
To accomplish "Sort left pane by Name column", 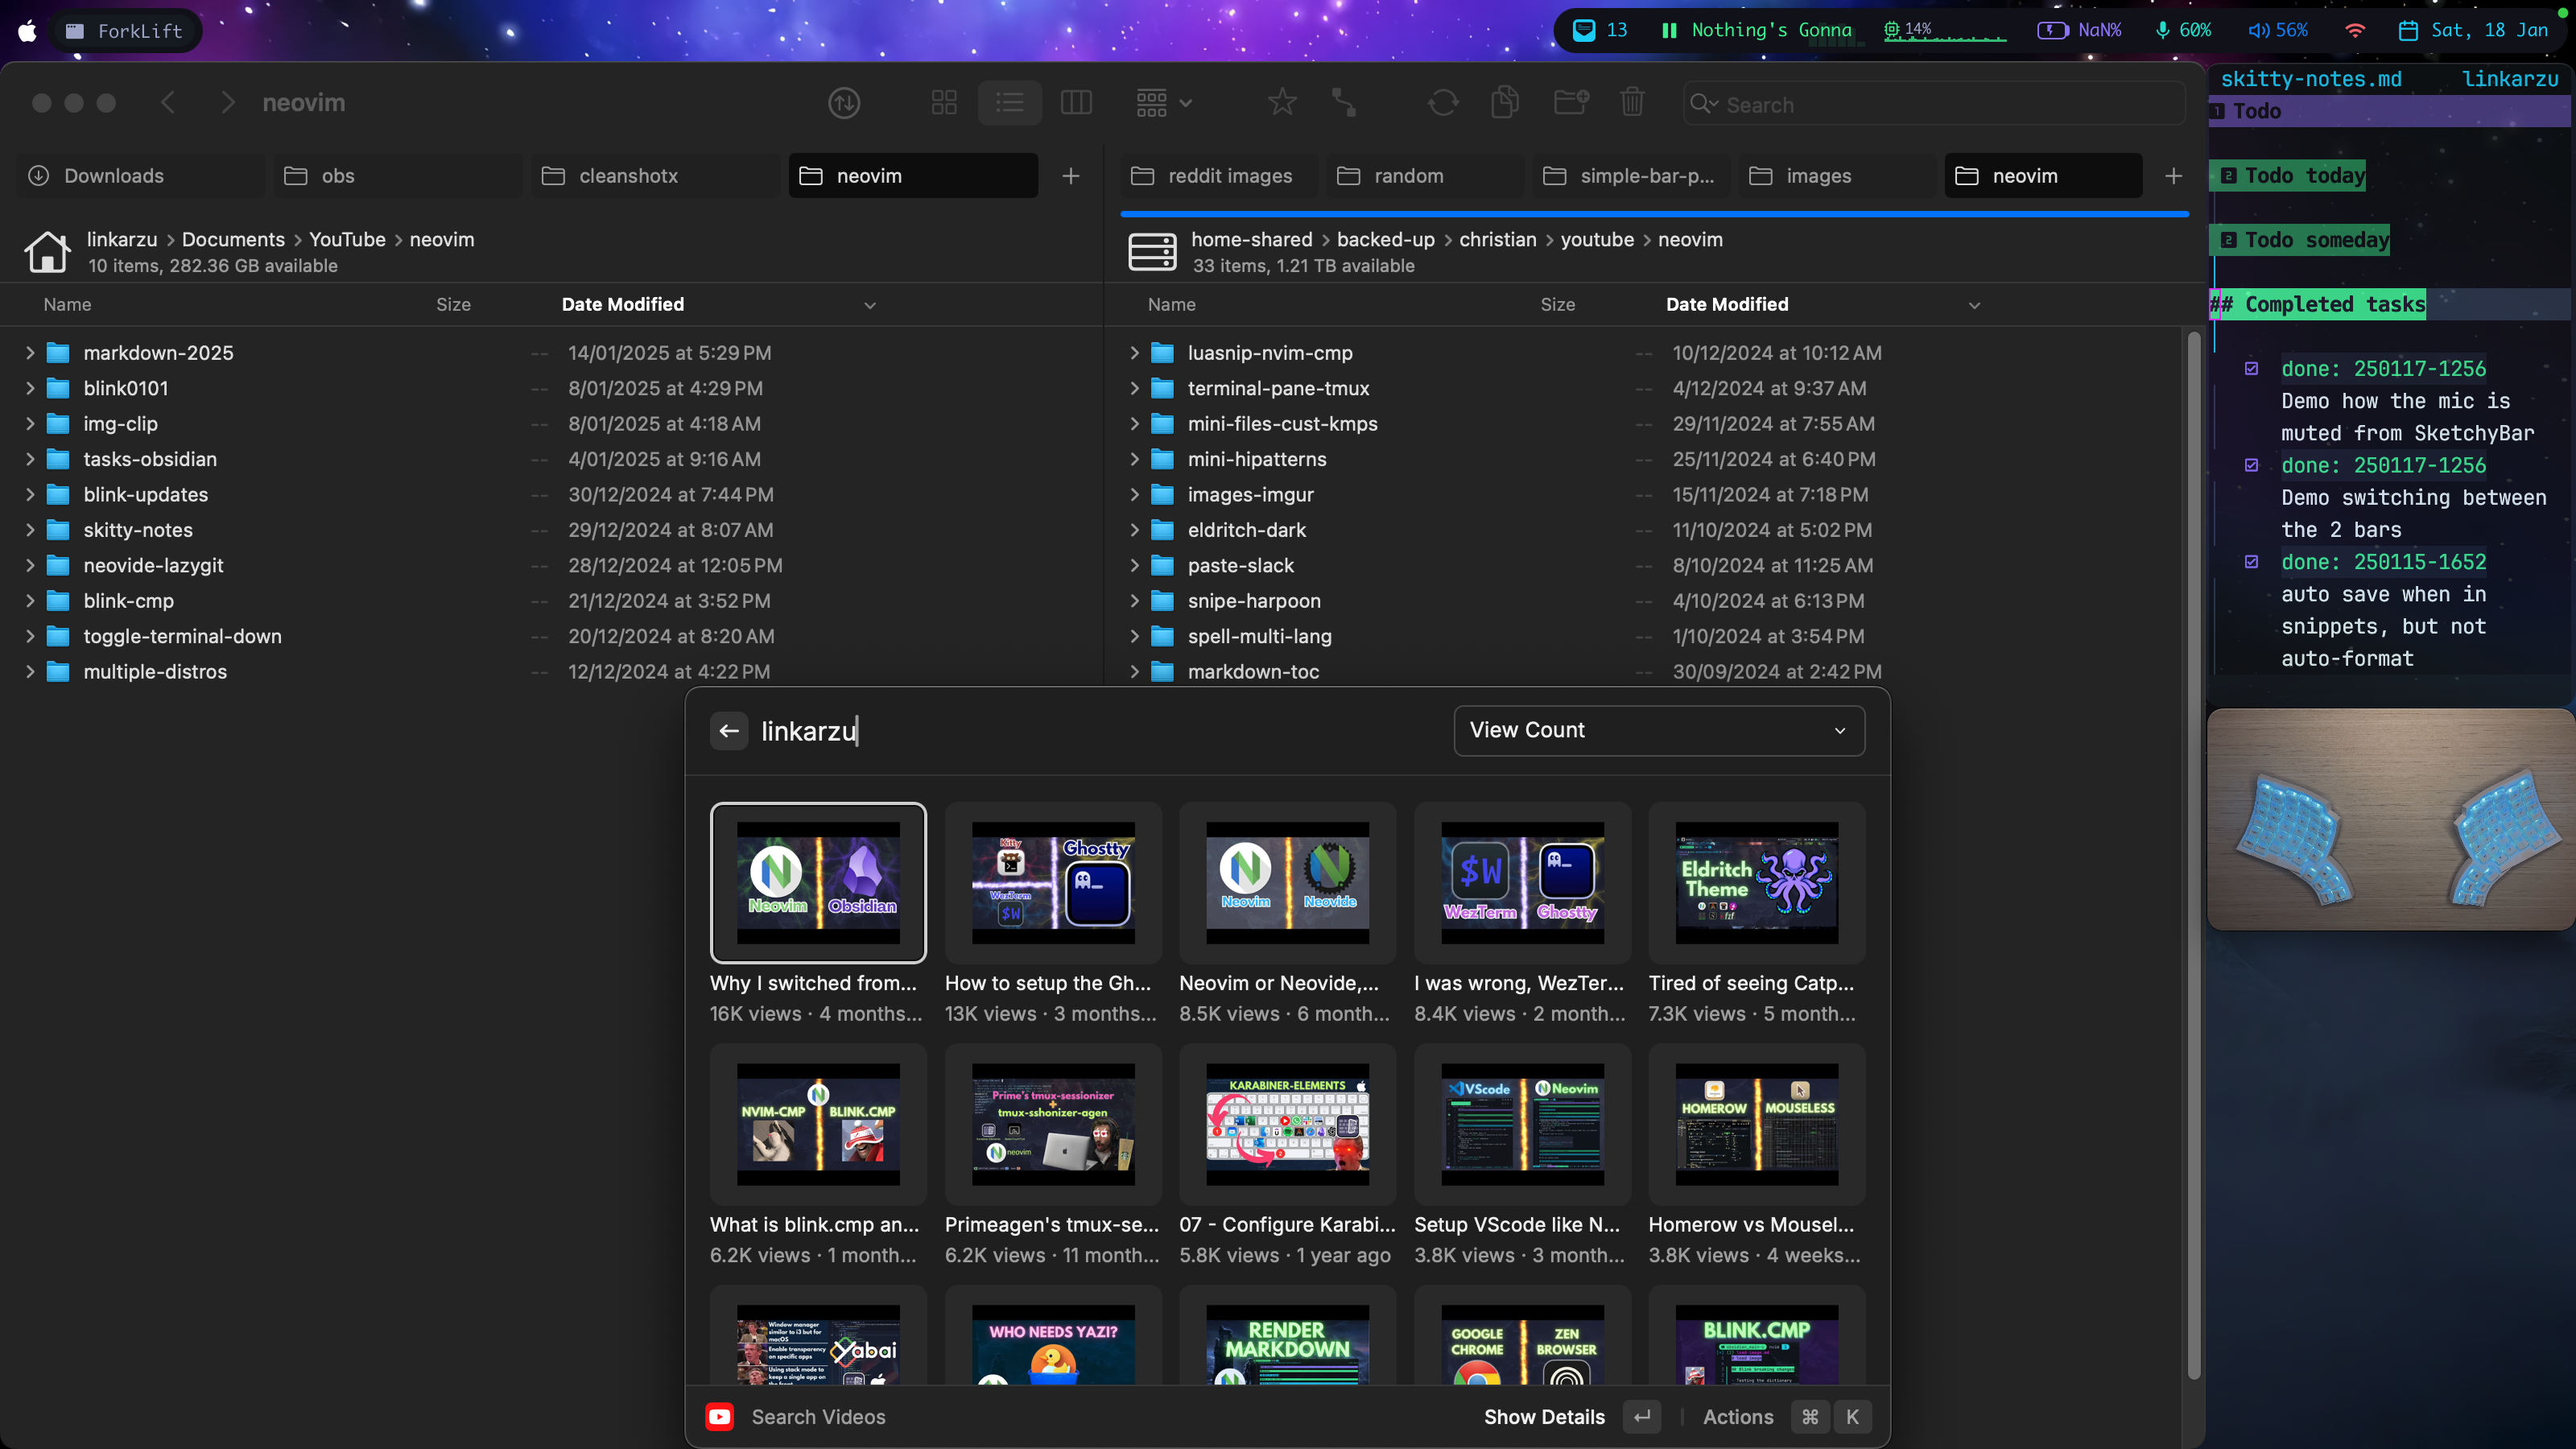I will point(67,304).
